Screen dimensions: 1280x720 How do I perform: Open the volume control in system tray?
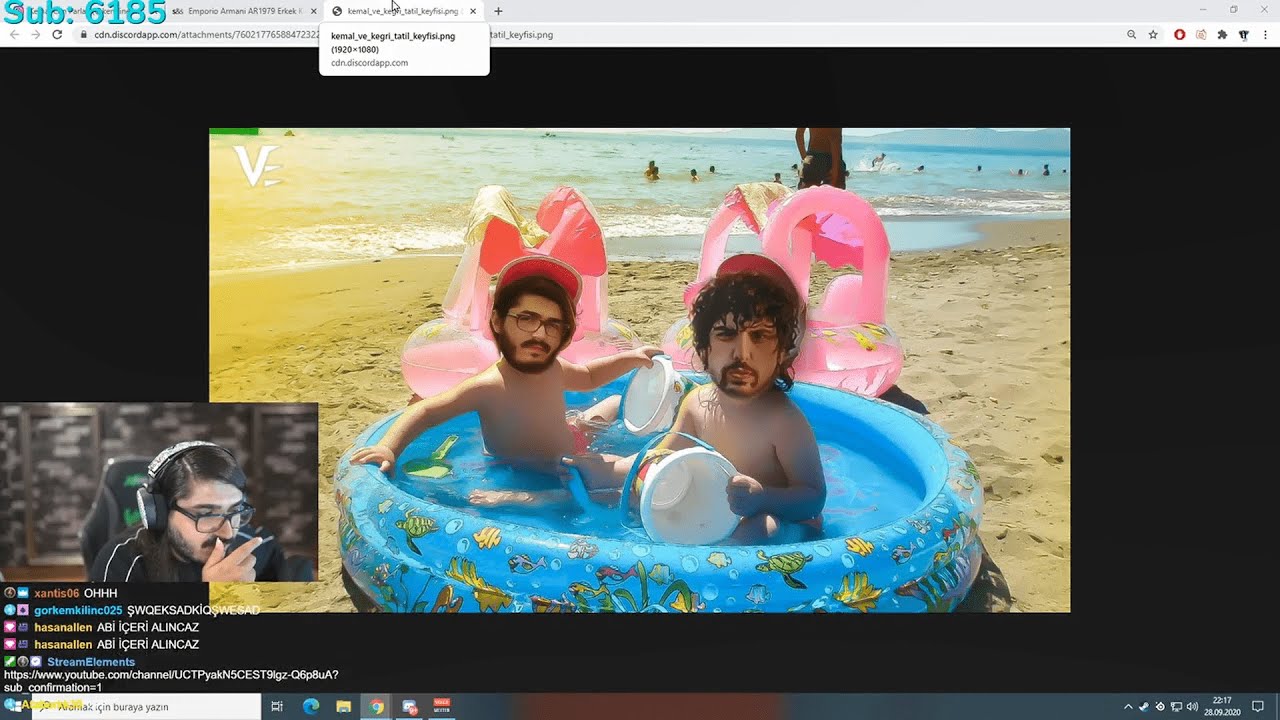tap(1192, 707)
